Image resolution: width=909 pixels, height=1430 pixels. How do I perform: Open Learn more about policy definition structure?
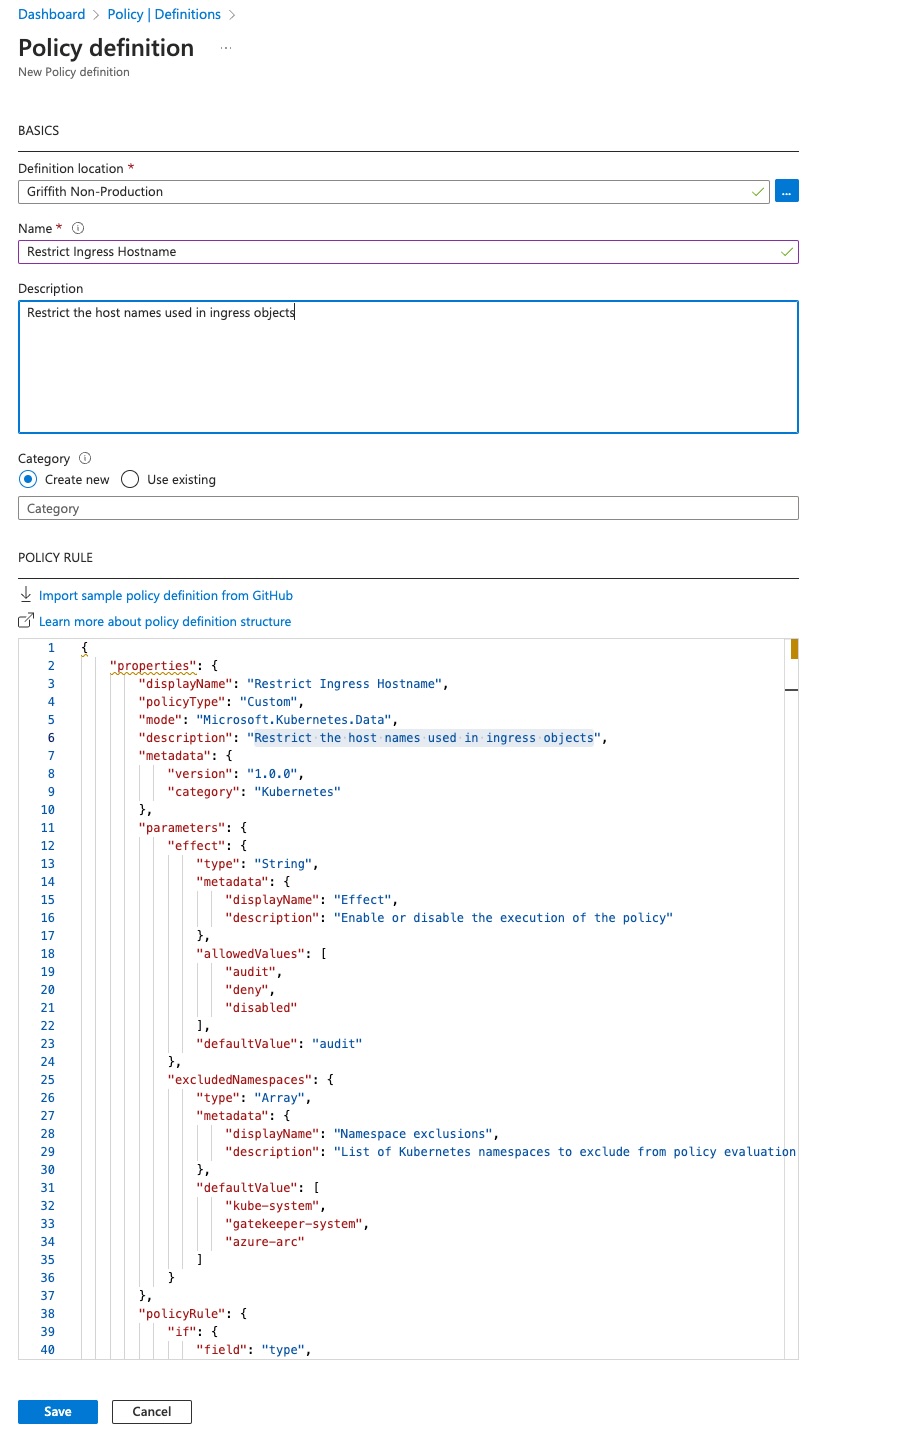165,621
